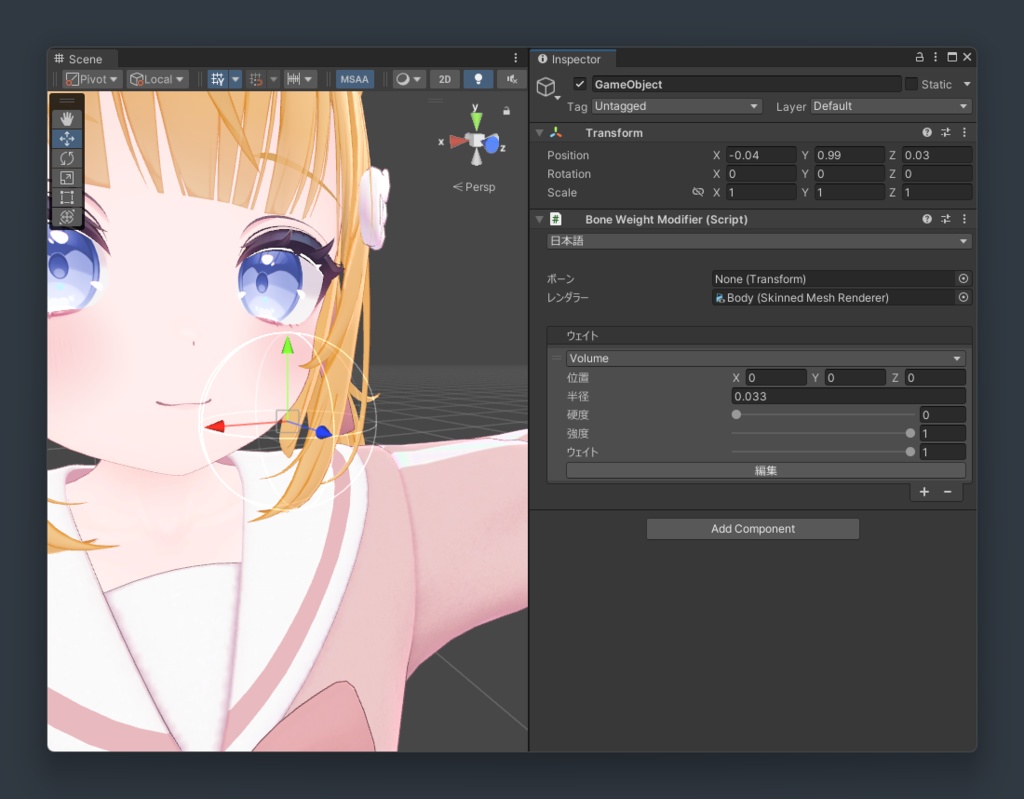1024x799 pixels.
Task: Toggle grid visibility in Scene toolbar
Action: [217, 79]
